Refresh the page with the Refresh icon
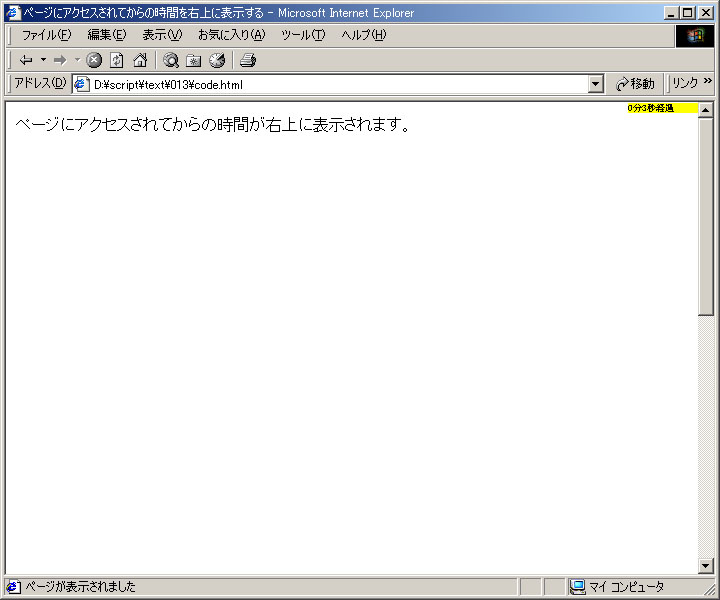720x600 pixels. tap(117, 60)
